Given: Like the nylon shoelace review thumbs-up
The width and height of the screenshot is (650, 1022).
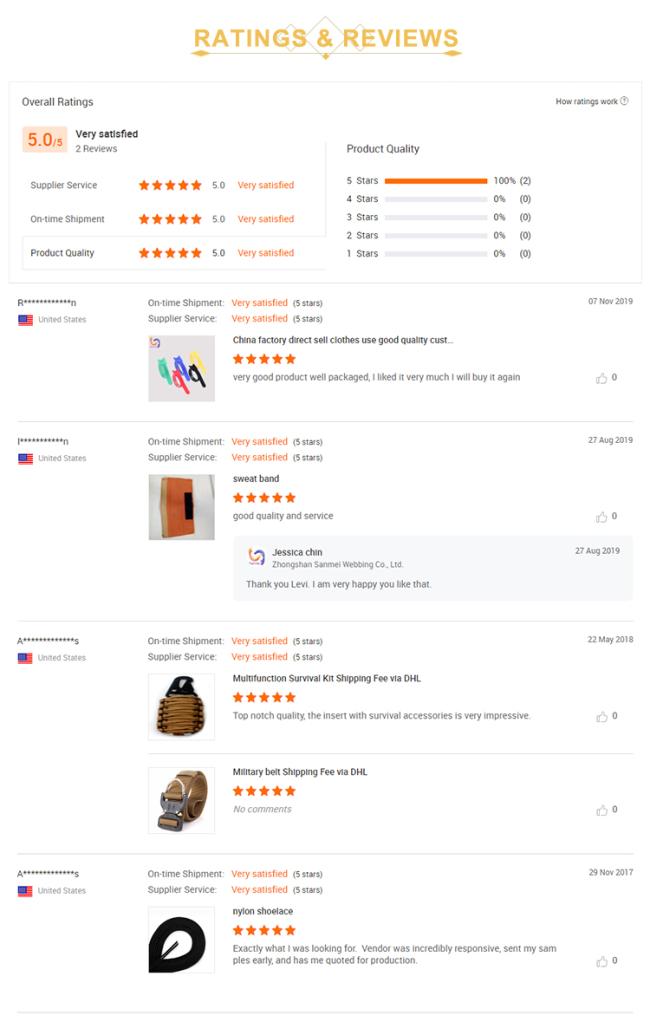Looking at the screenshot, I should pyautogui.click(x=602, y=961).
